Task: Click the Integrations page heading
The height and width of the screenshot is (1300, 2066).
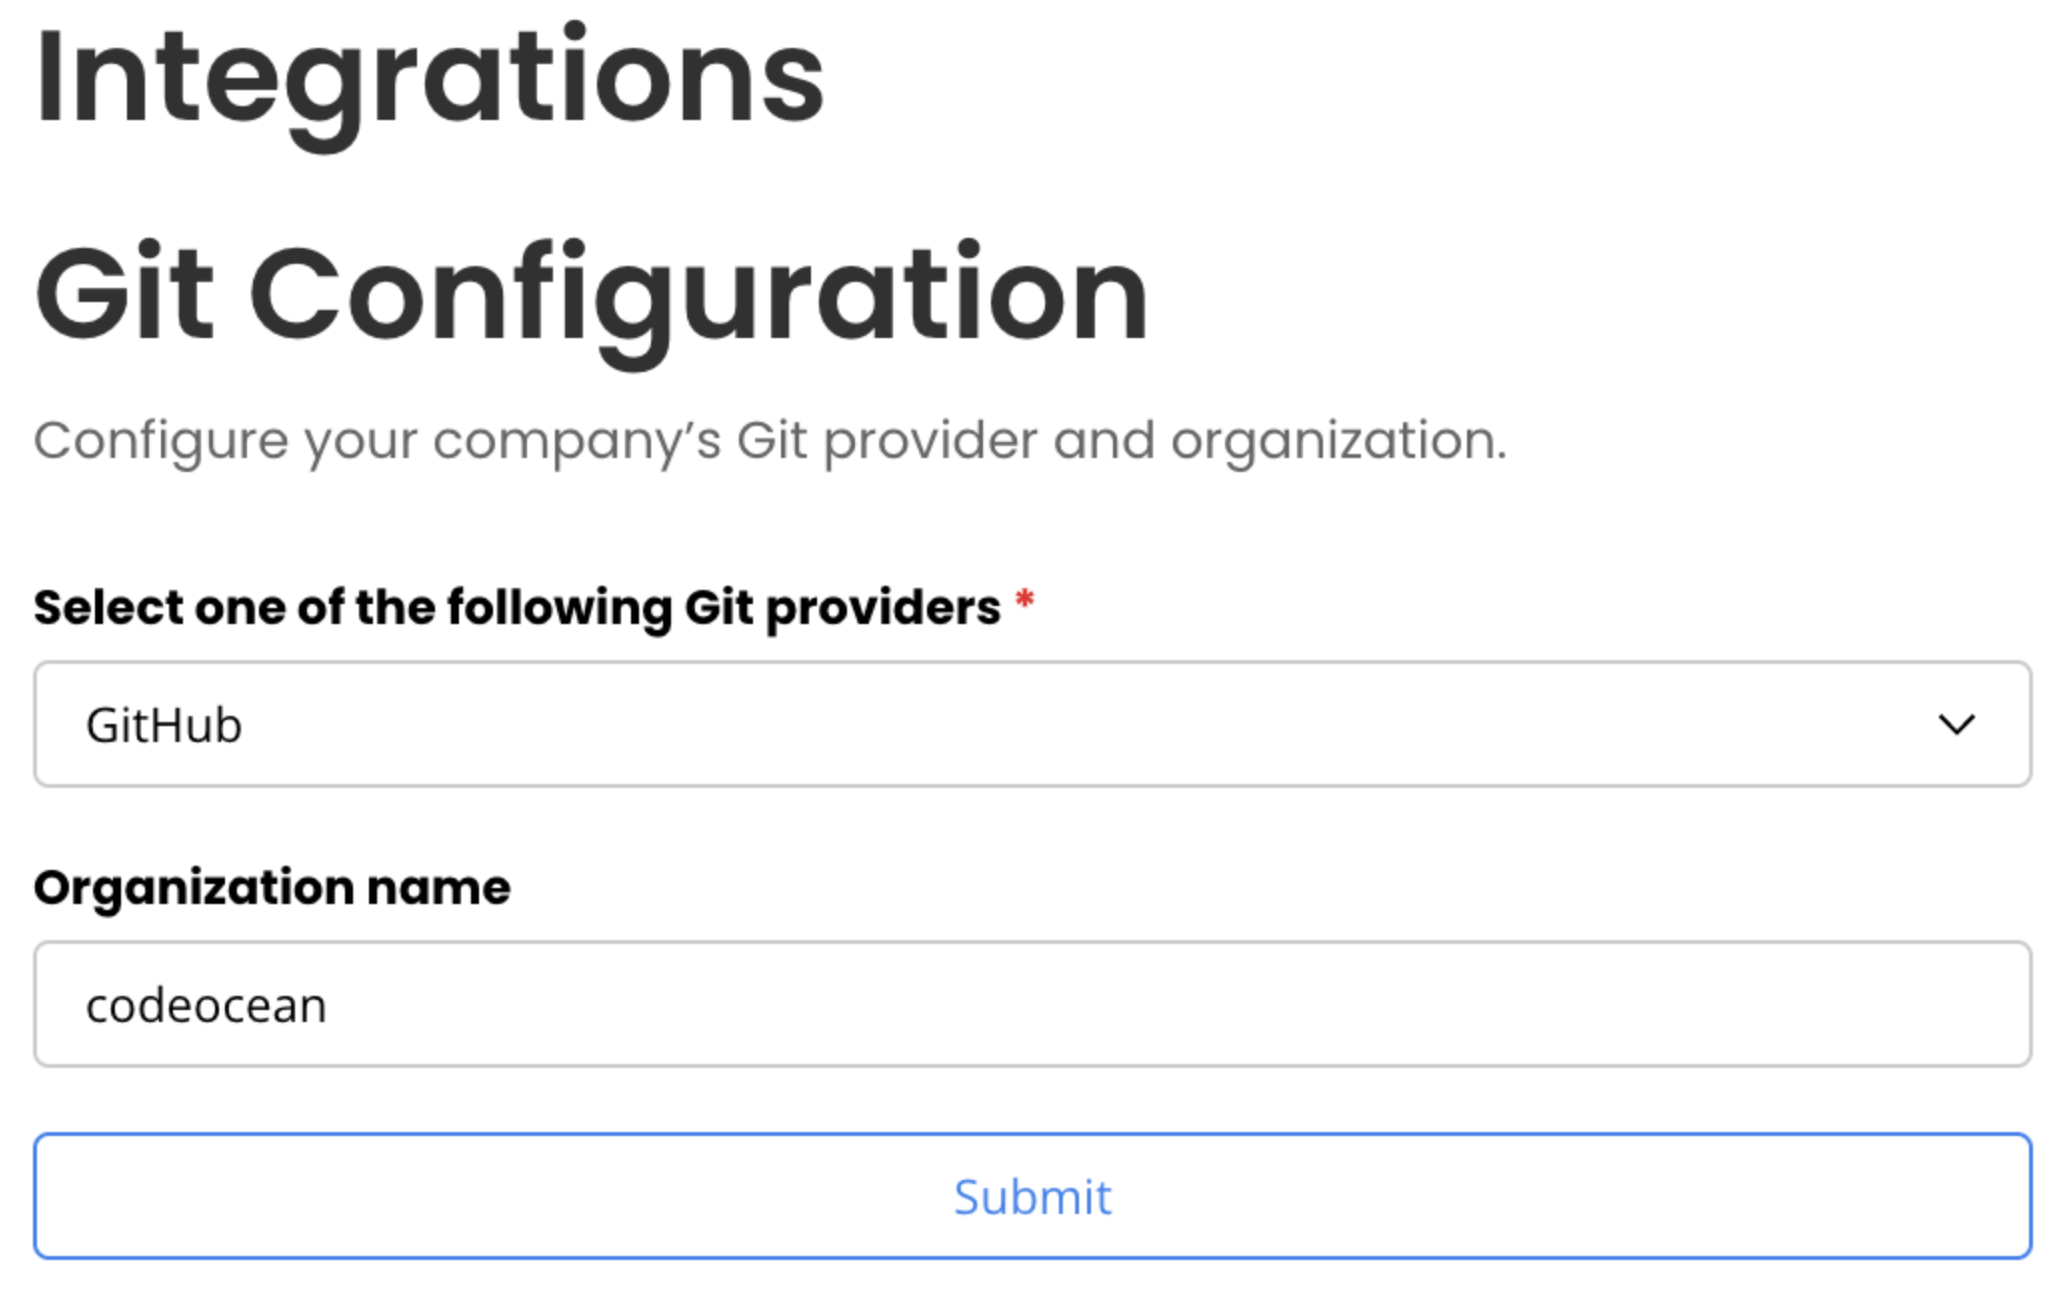Action: coord(430,70)
